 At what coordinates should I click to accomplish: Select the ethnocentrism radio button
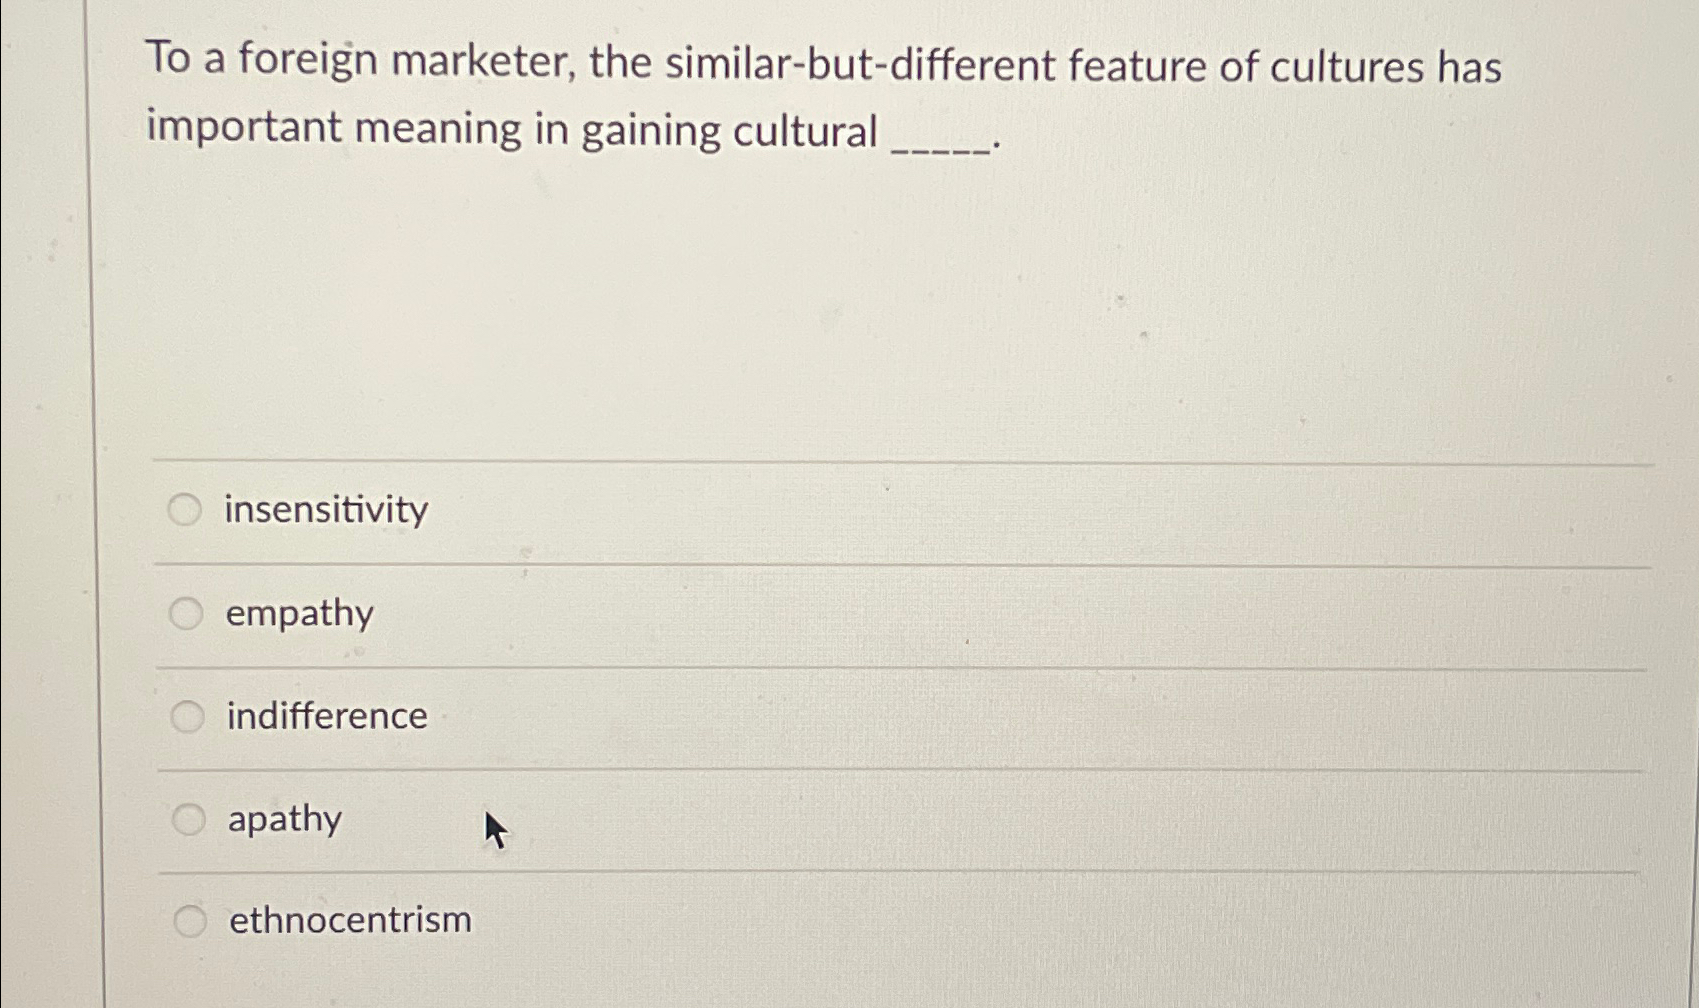click(x=186, y=919)
